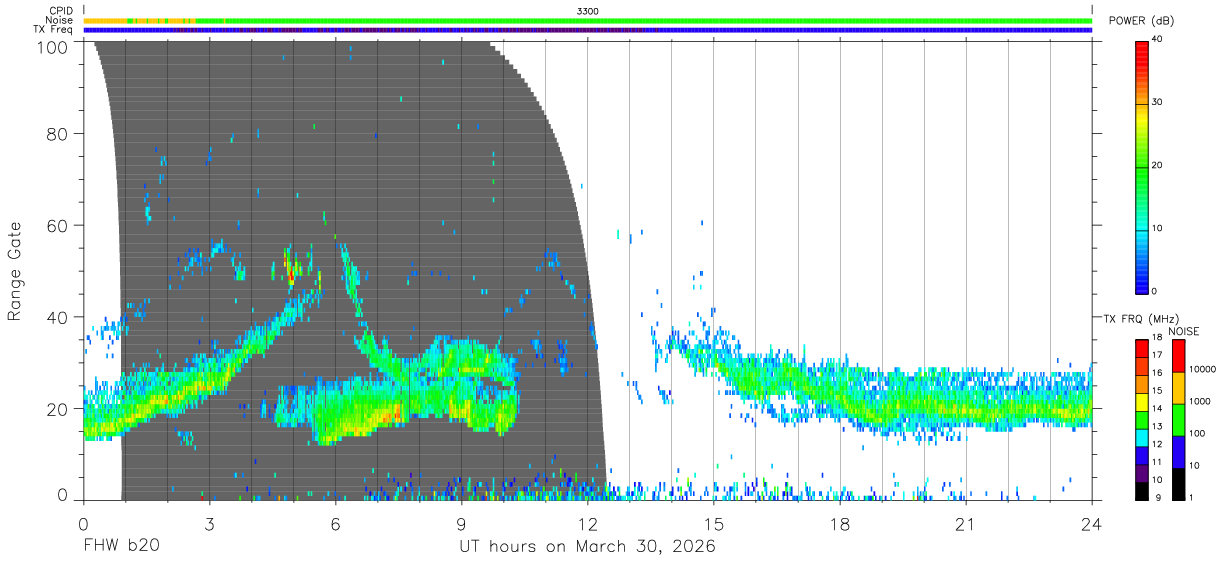Click the 24 tick on UT hours axis
The image size is (1228, 567).
point(1092,524)
